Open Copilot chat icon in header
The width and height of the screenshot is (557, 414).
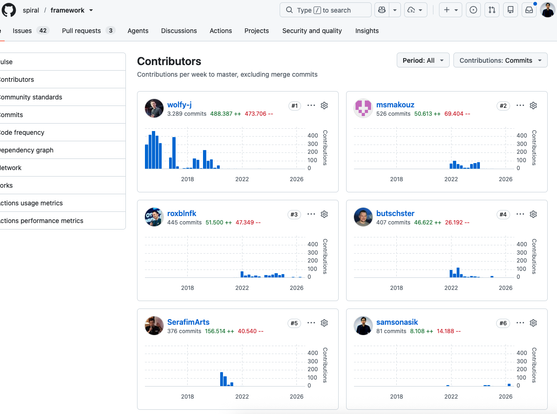point(382,10)
